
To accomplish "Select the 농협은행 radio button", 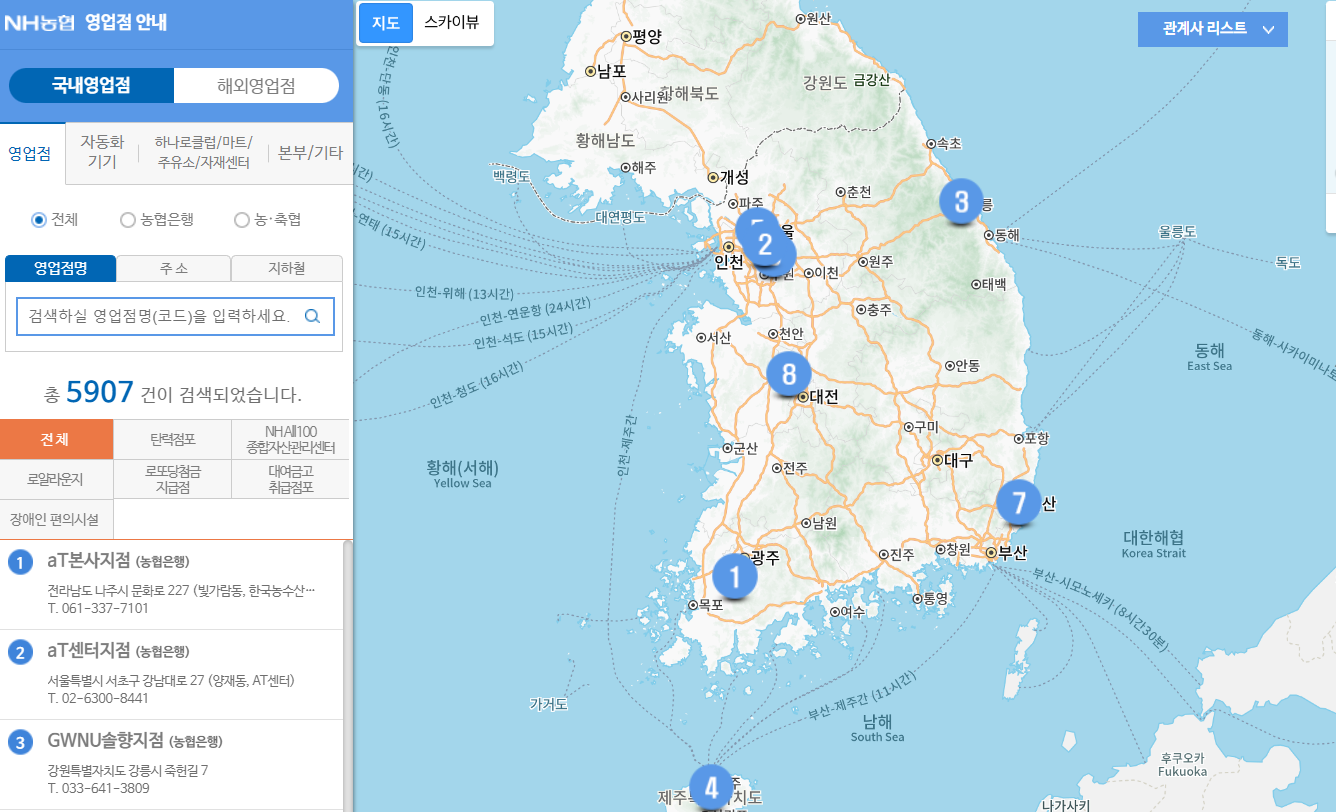I will coord(127,219).
